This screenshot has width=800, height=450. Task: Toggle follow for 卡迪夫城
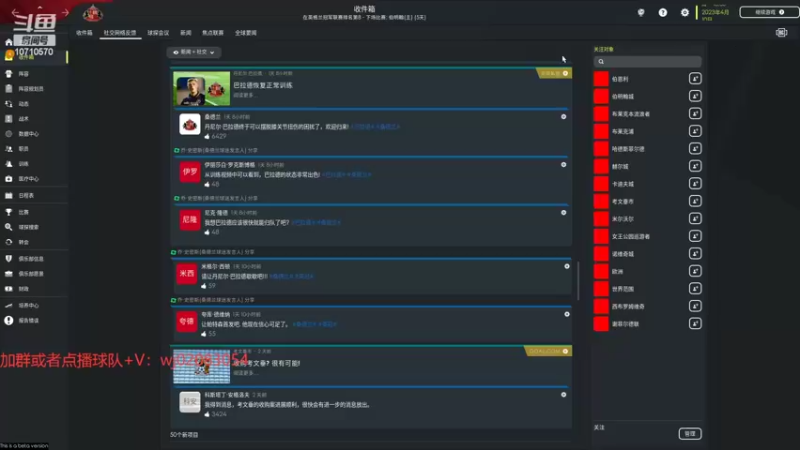click(695, 183)
